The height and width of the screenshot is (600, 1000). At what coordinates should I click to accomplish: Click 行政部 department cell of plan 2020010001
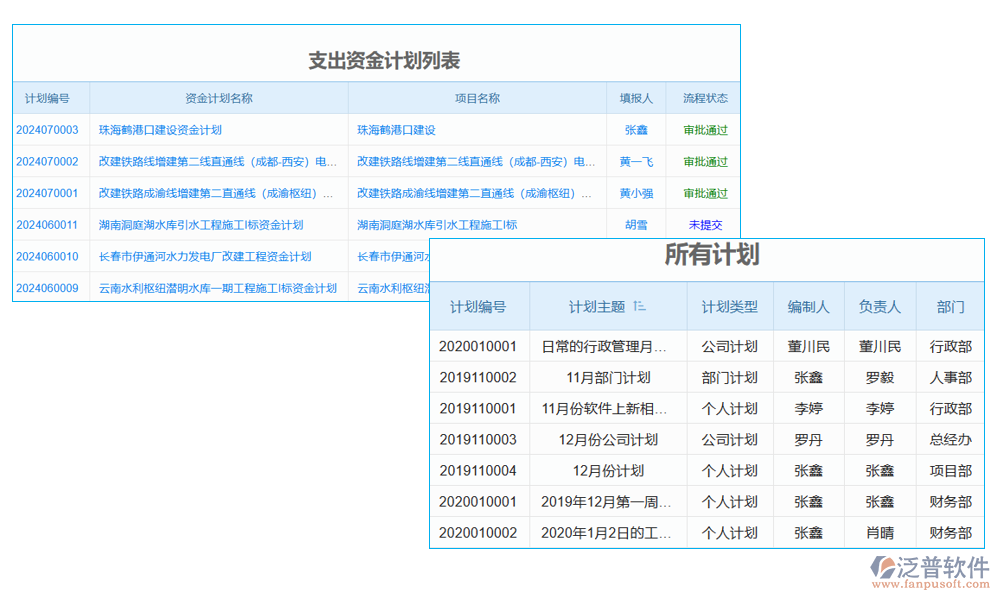(x=951, y=346)
